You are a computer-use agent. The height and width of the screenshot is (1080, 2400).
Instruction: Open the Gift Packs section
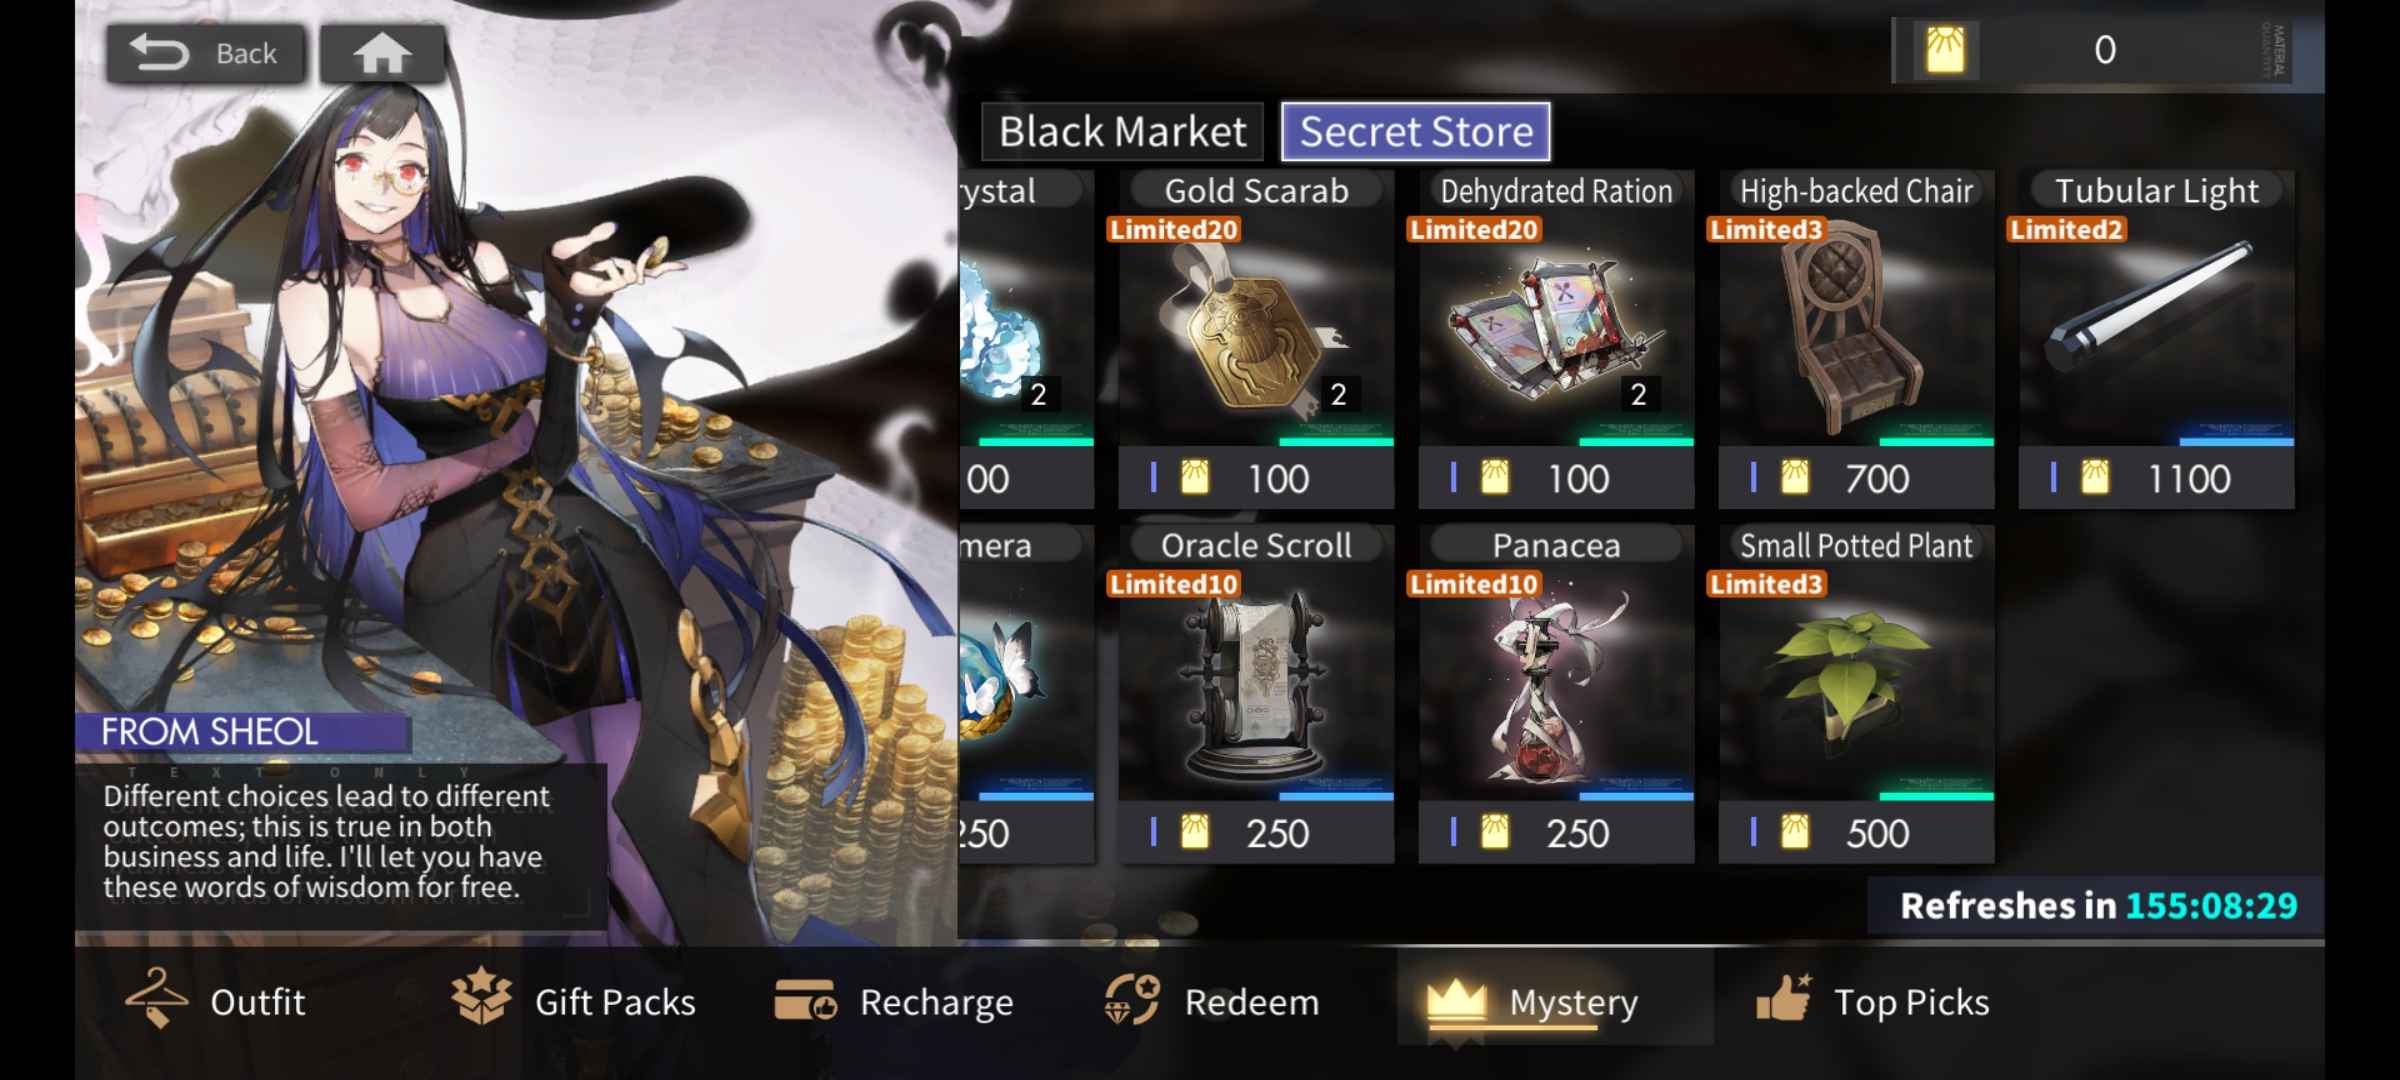[x=572, y=1001]
